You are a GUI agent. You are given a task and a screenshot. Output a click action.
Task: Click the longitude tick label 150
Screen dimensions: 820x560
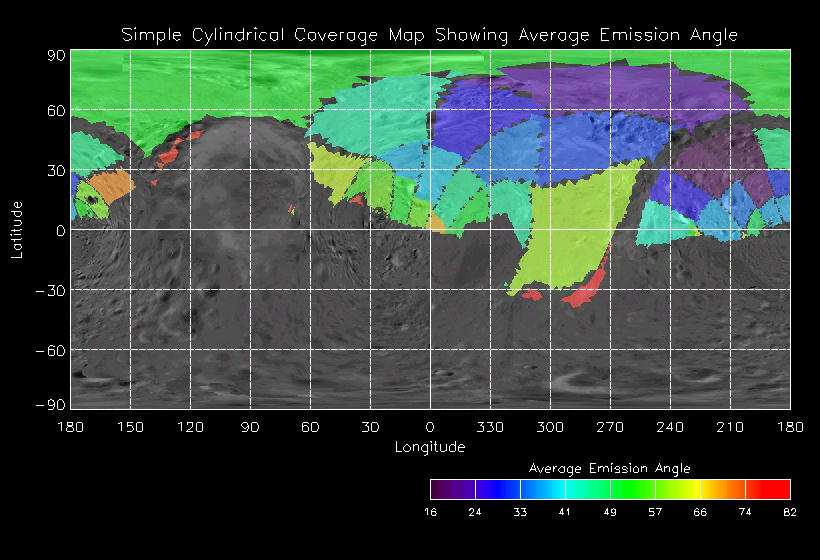130,427
